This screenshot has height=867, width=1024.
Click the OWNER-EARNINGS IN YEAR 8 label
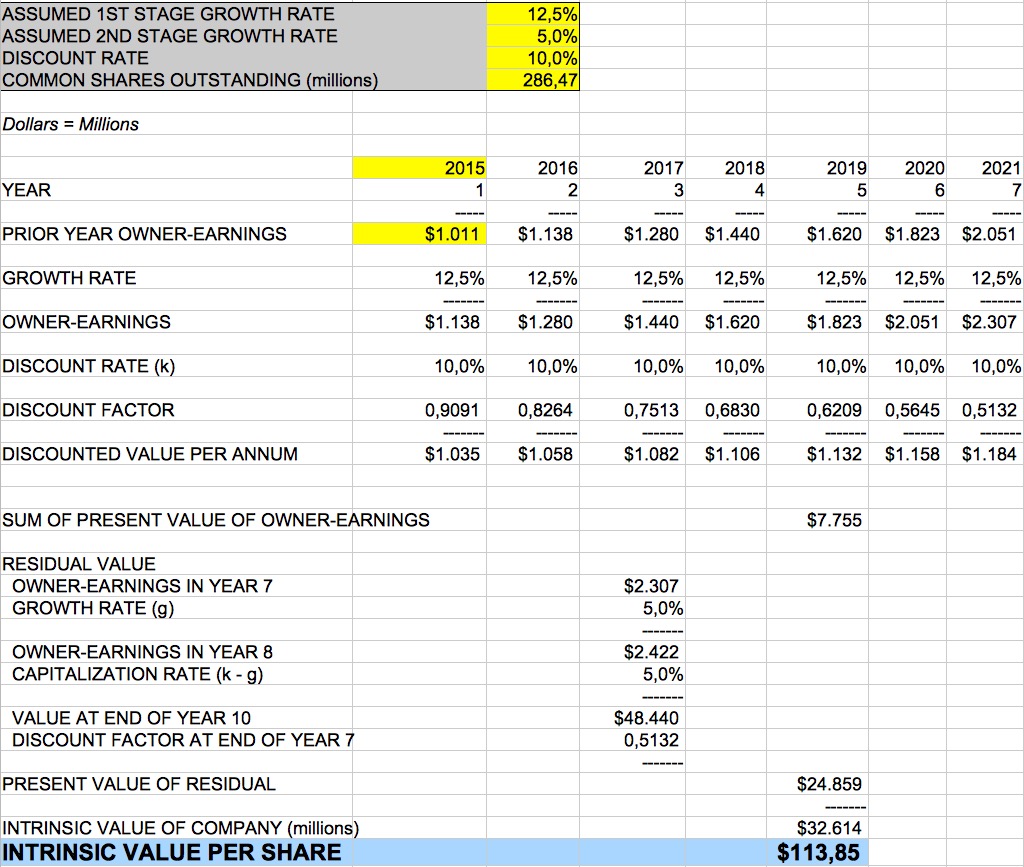(x=142, y=652)
